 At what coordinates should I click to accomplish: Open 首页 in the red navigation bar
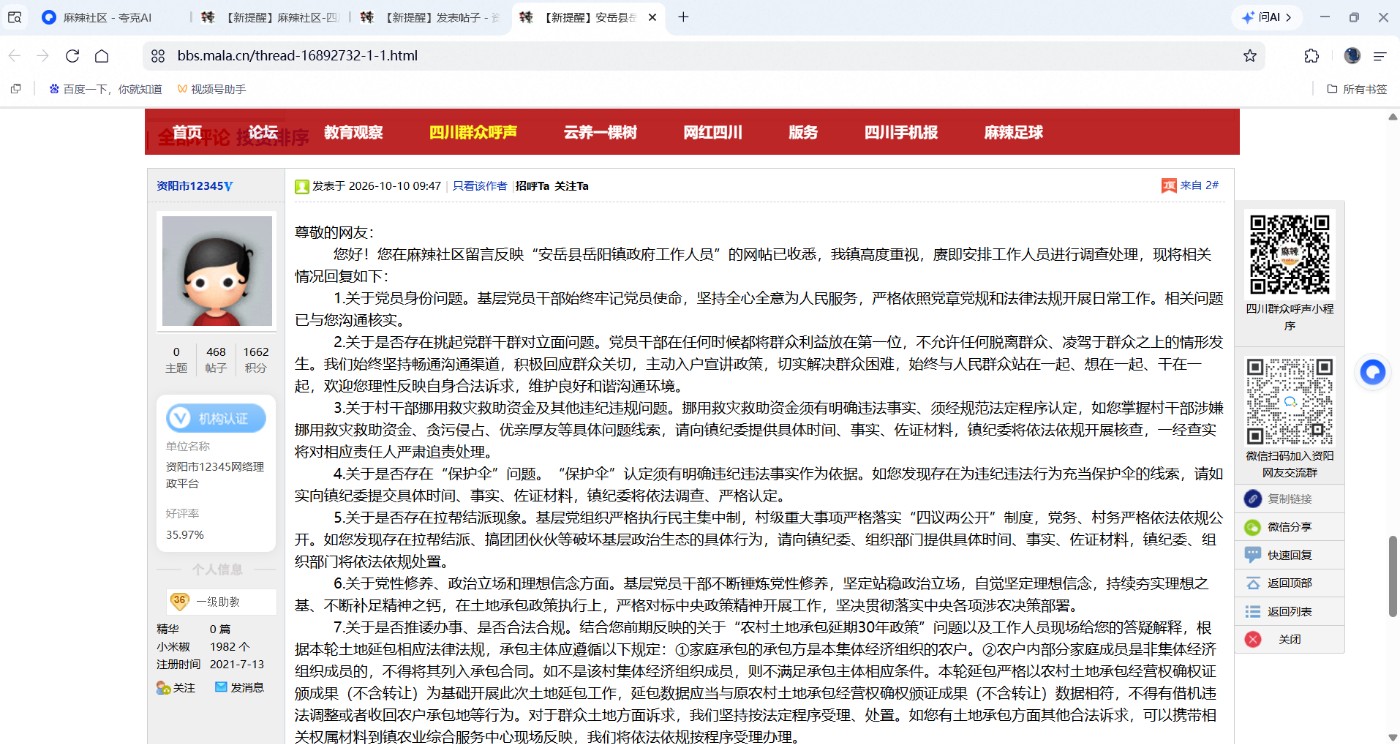pos(187,132)
